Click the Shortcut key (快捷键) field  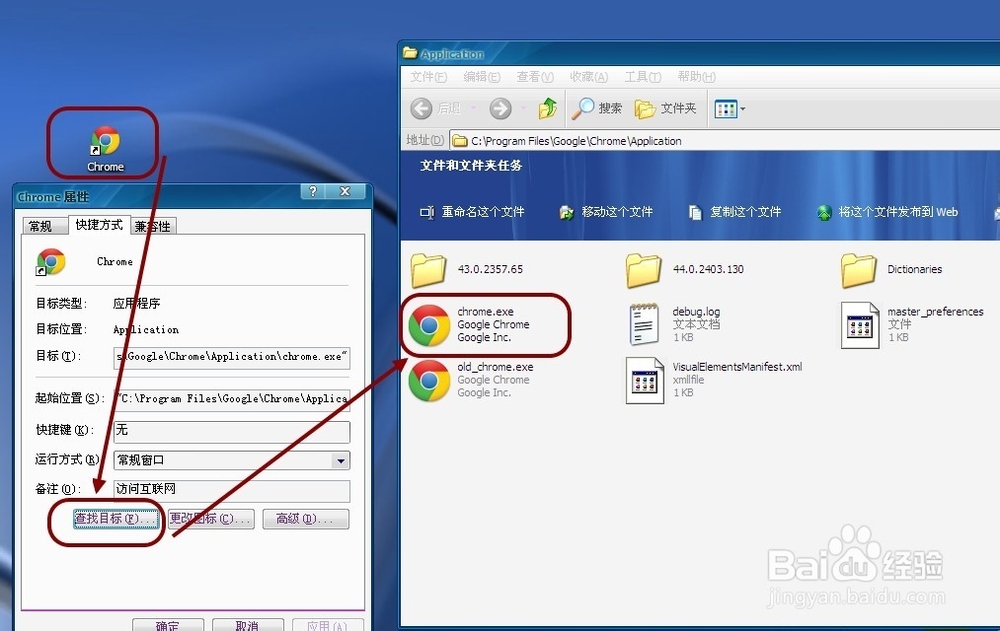pyautogui.click(x=232, y=431)
